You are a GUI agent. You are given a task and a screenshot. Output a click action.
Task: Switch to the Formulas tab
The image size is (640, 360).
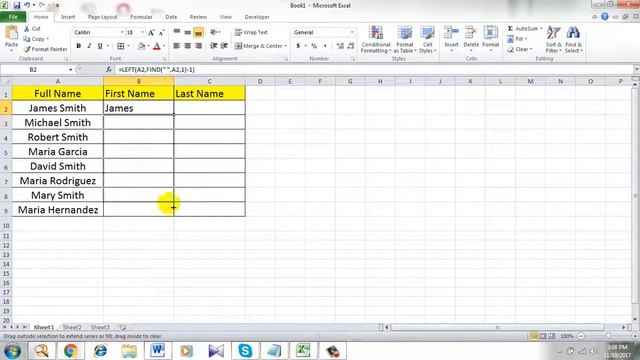point(141,17)
